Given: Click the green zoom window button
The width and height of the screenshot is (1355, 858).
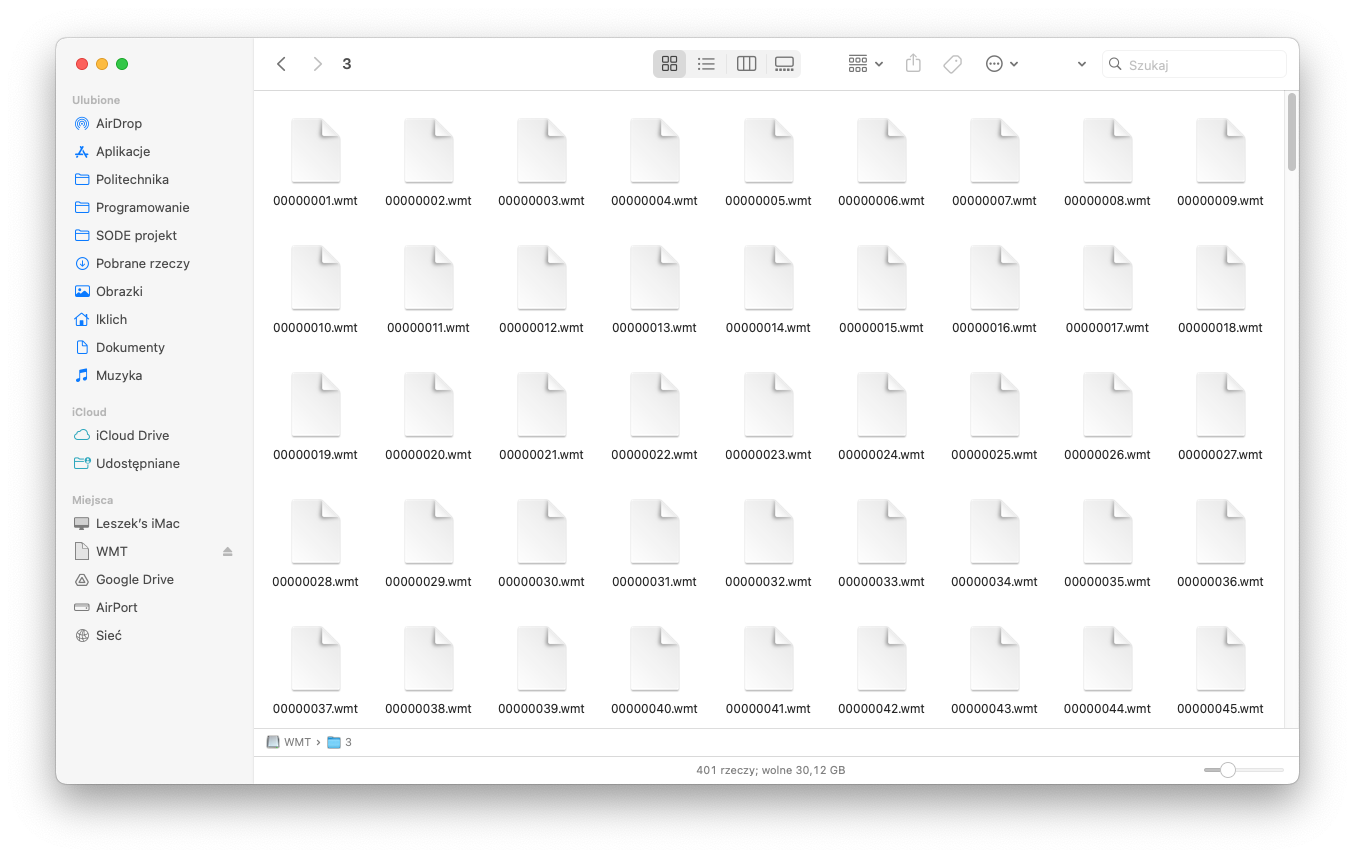Looking at the screenshot, I should pyautogui.click(x=122, y=64).
